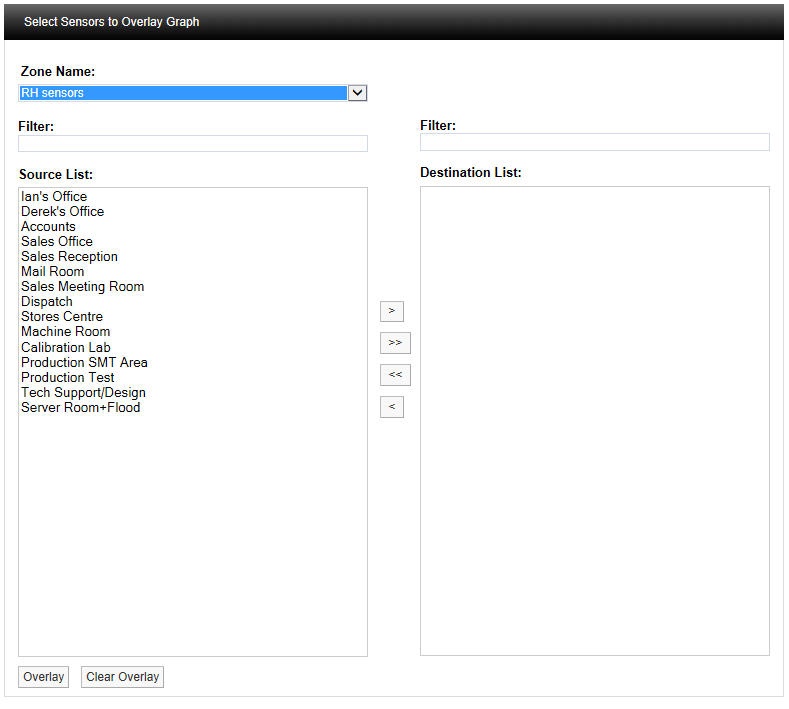
Task: Focus the Source List filter field
Action: pyautogui.click(x=193, y=143)
